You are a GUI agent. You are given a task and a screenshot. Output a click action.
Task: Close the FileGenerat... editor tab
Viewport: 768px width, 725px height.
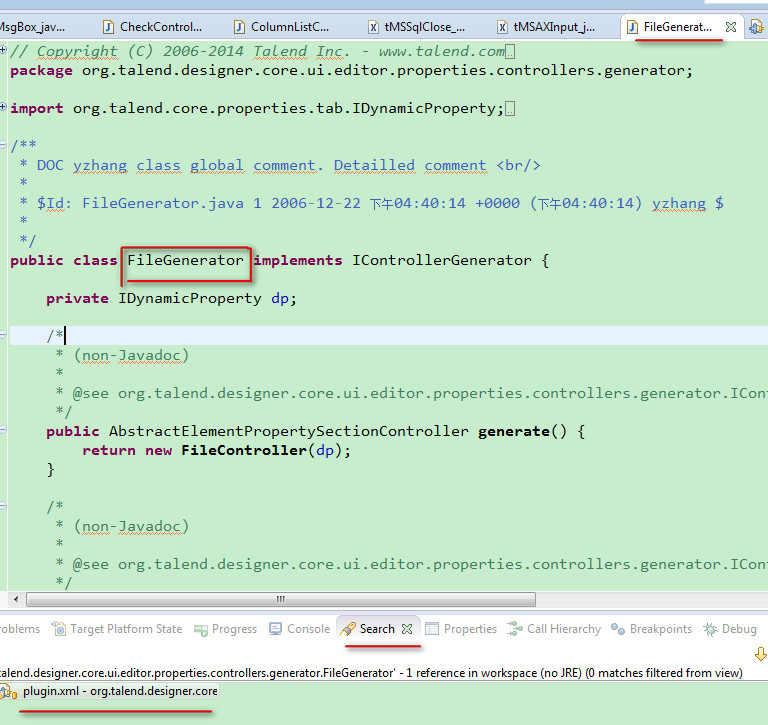[x=730, y=27]
